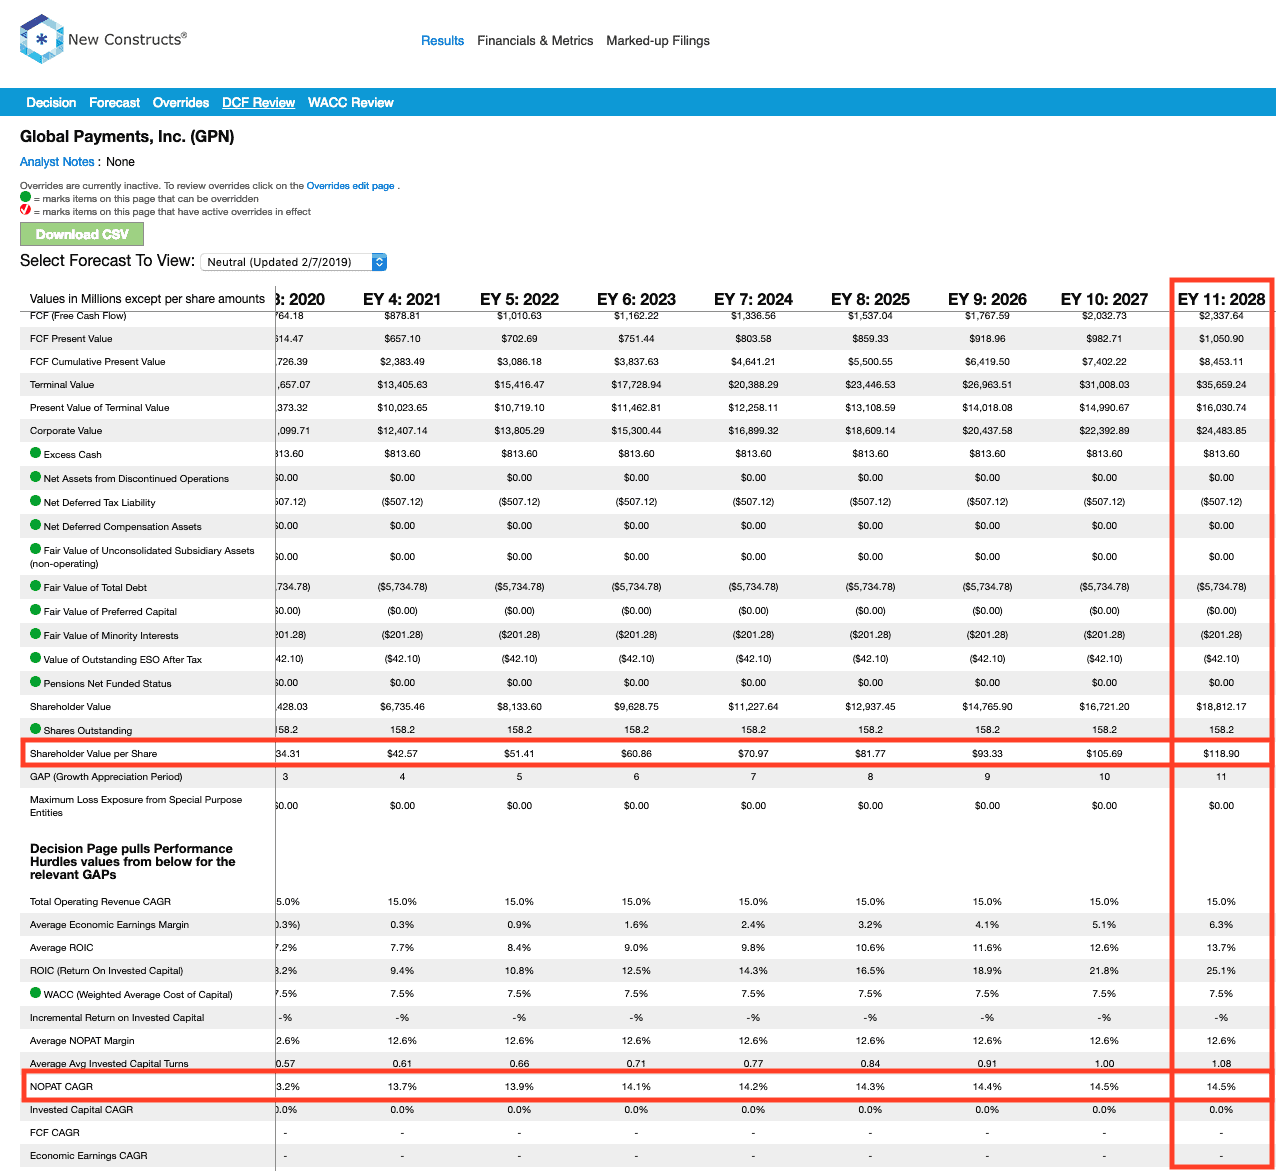
Task: Click the Maximum Loss Exposure from Special Purpose Entities label
Action: pyautogui.click(x=136, y=806)
